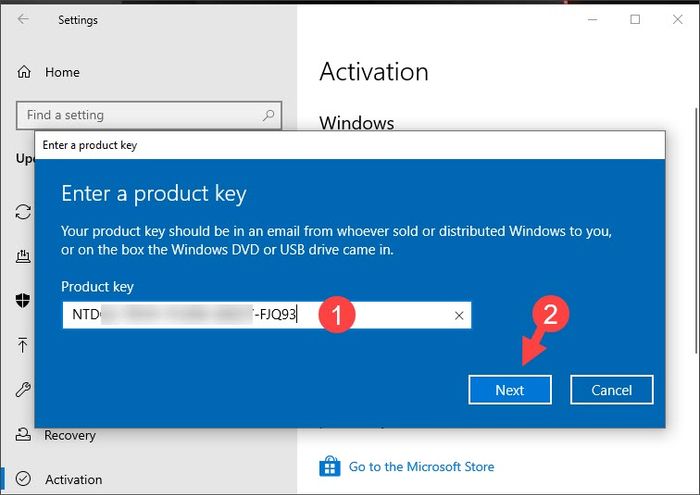Viewport: 700px width, 495px height.
Task: Click the Microsoft Store bag icon
Action: click(x=329, y=467)
